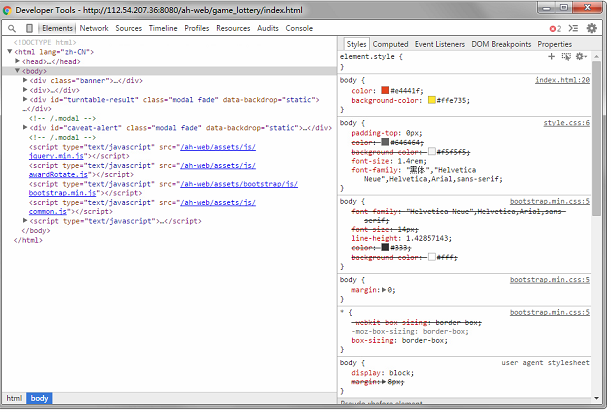Image resolution: width=611 pixels, height=412 pixels.
Task: Expand the turntable-result div node
Action: coord(25,99)
